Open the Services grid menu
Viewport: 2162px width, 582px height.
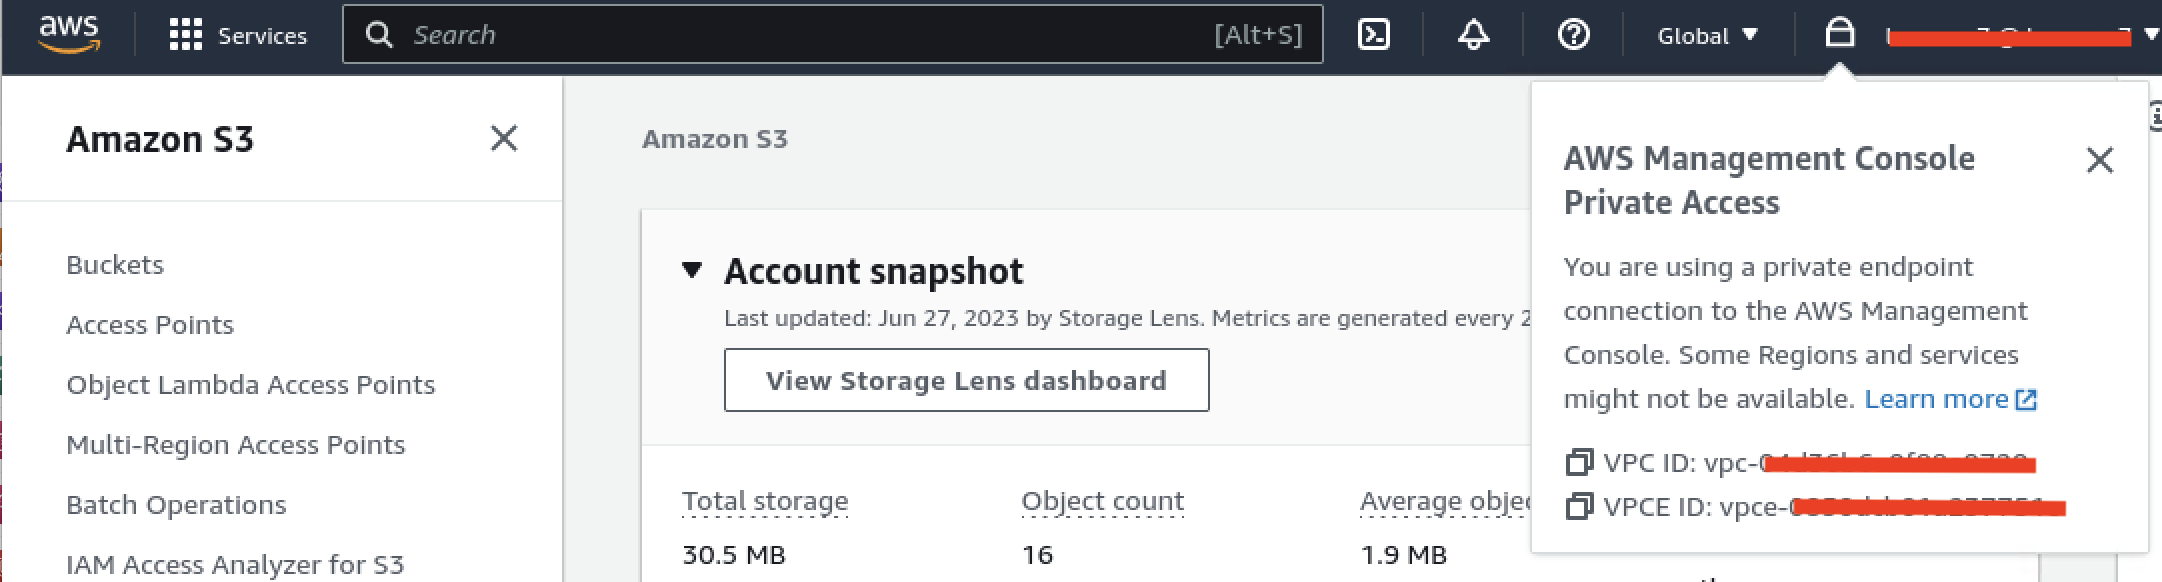[x=238, y=35]
